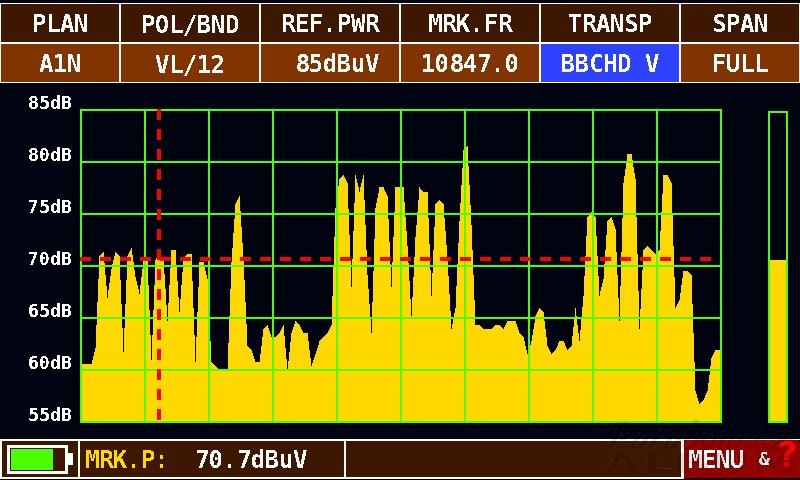Screen dimensions: 800x480
Task: Click the battery status icon
Action: point(39,459)
